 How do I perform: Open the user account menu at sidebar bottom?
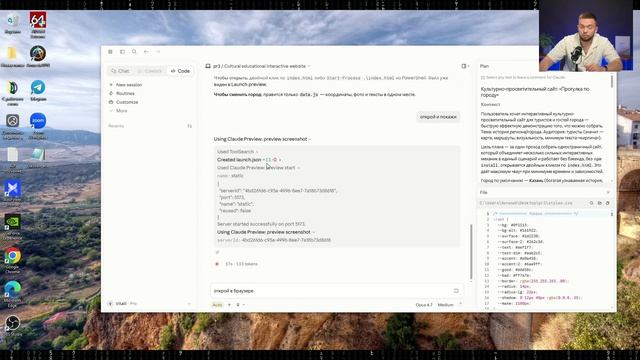pyautogui.click(x=149, y=304)
